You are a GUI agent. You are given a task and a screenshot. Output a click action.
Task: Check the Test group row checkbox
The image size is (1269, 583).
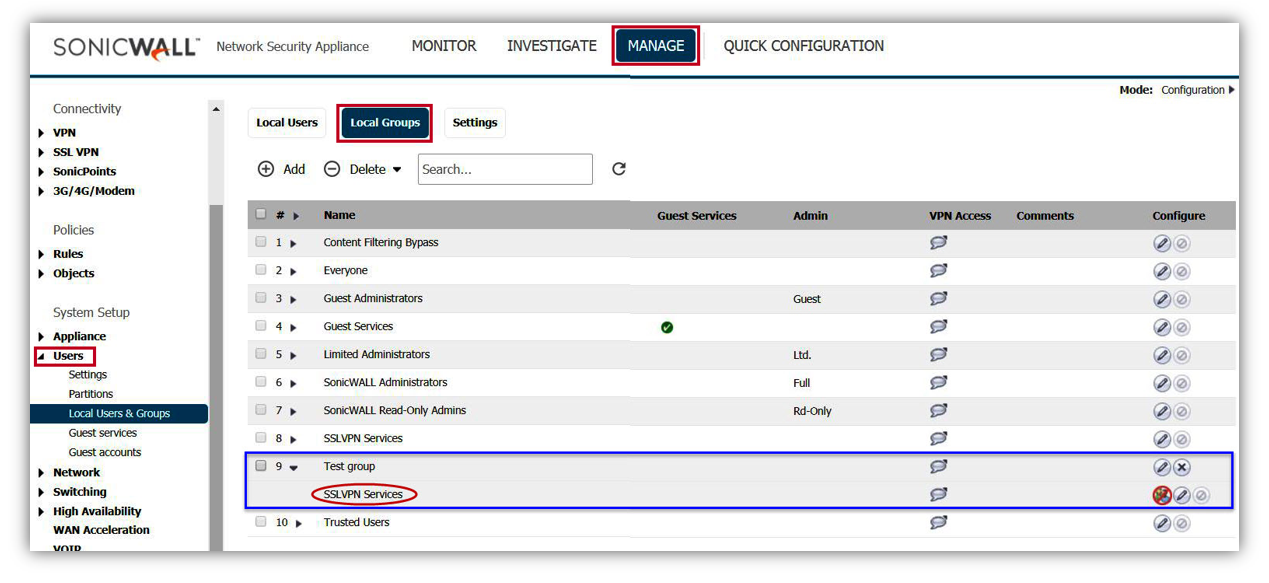click(261, 466)
